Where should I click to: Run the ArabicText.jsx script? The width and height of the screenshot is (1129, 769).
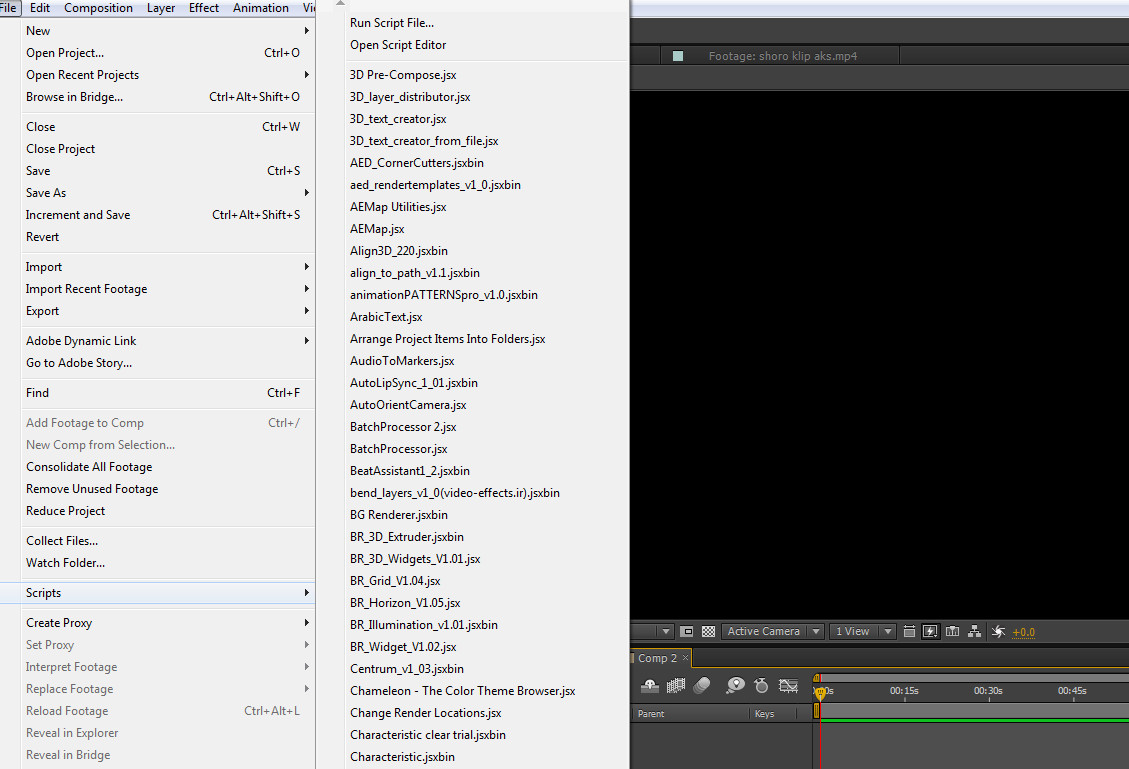tap(487, 317)
